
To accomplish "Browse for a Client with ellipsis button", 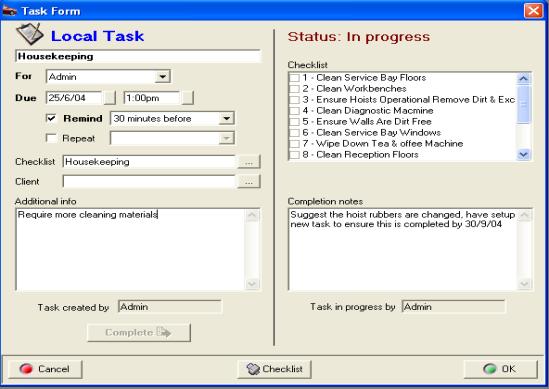I will pos(249,182).
